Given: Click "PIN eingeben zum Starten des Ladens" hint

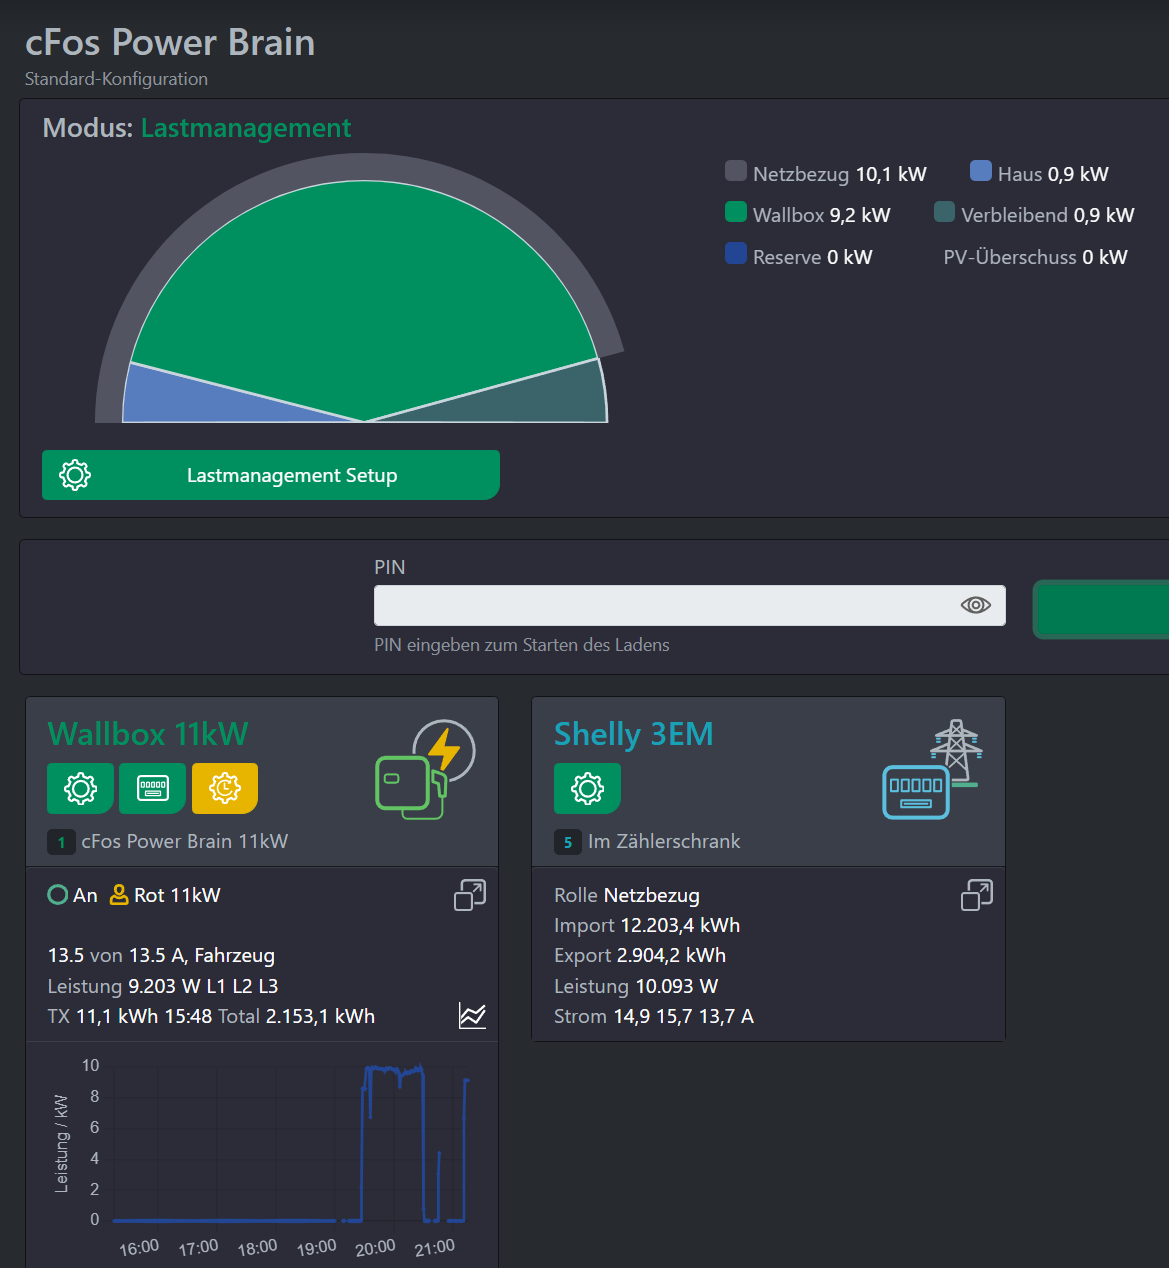Looking at the screenshot, I should coord(522,645).
